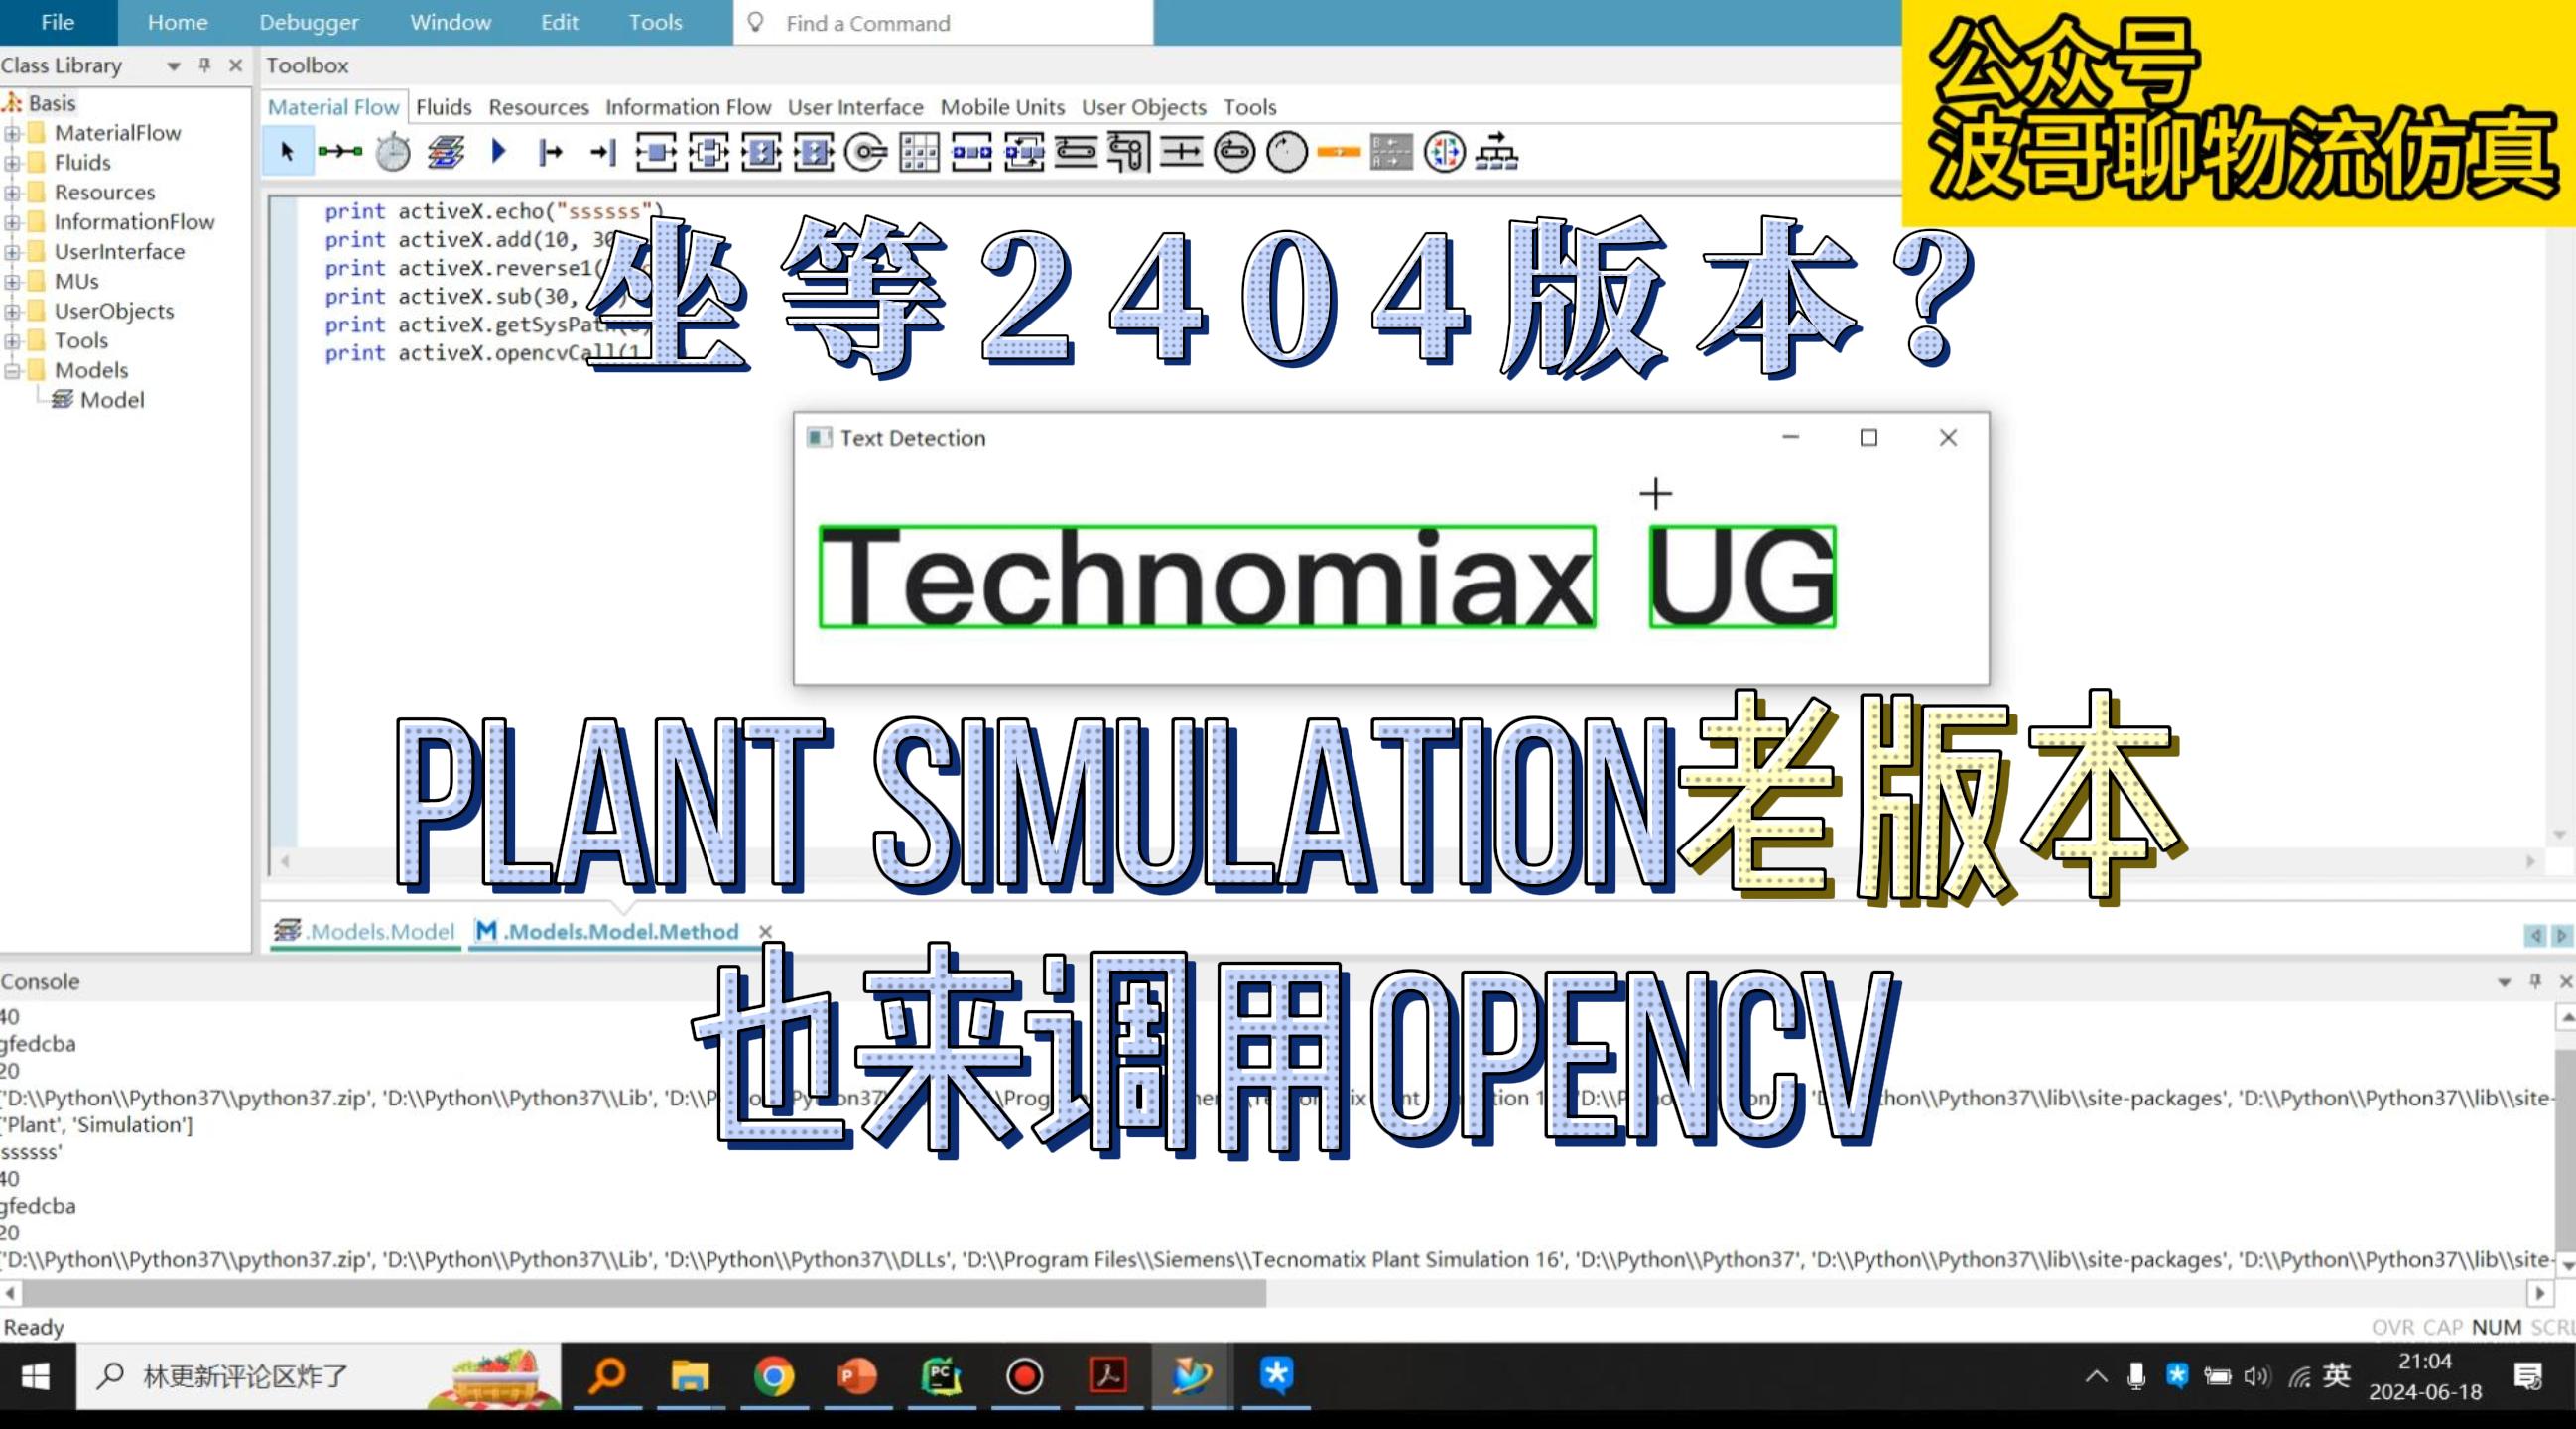Switch to the Information Flow toolbox tab
The width and height of the screenshot is (2576, 1429).
tap(688, 107)
